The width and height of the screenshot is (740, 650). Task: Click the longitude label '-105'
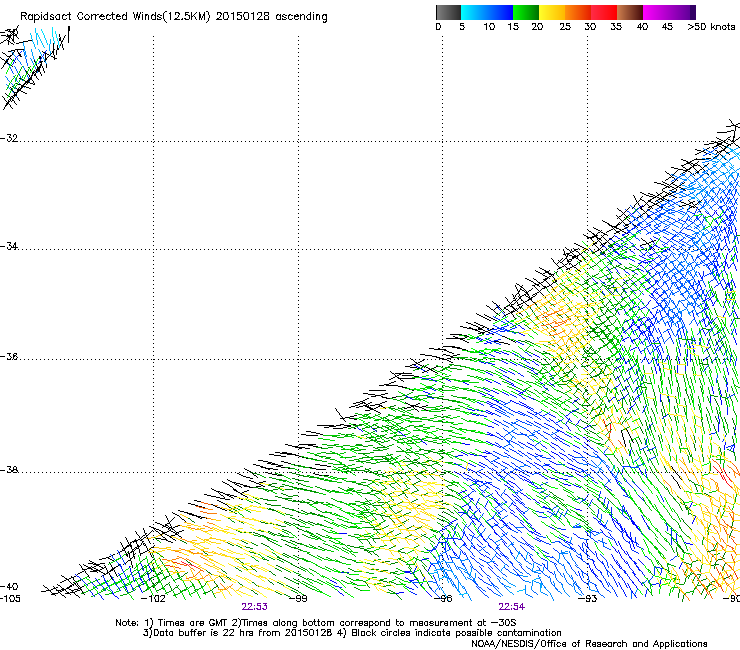(10, 599)
